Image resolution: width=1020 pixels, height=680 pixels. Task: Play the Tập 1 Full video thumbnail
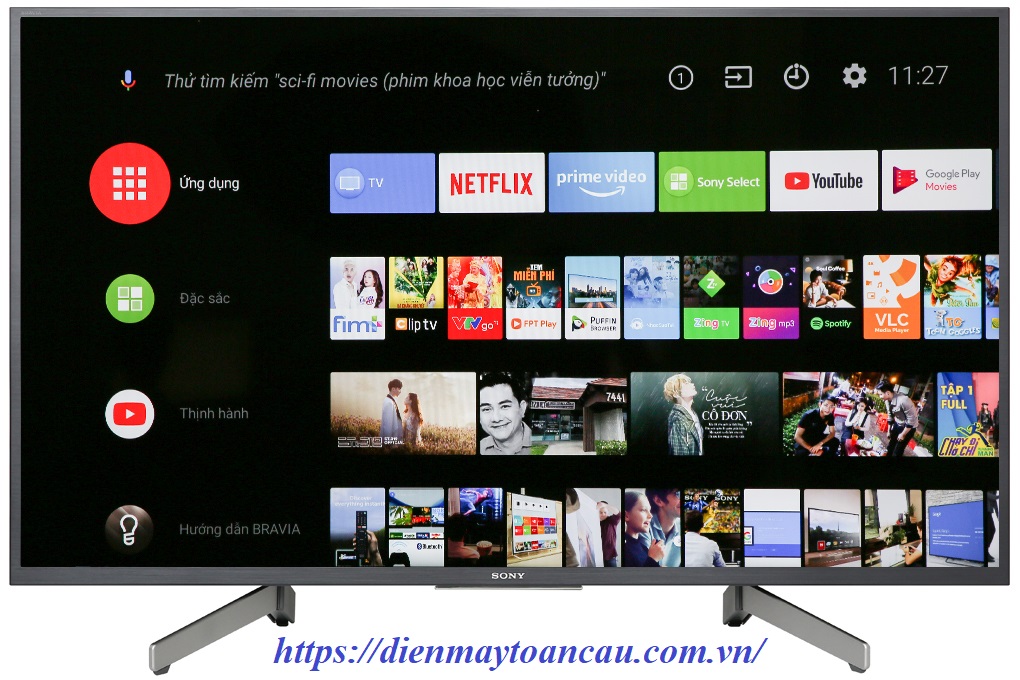968,414
